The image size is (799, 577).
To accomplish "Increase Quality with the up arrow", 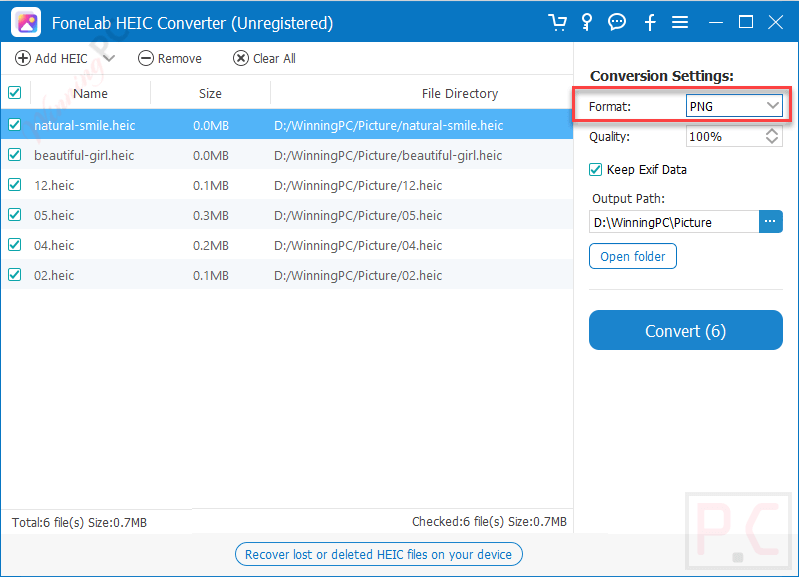I will click(x=772, y=132).
